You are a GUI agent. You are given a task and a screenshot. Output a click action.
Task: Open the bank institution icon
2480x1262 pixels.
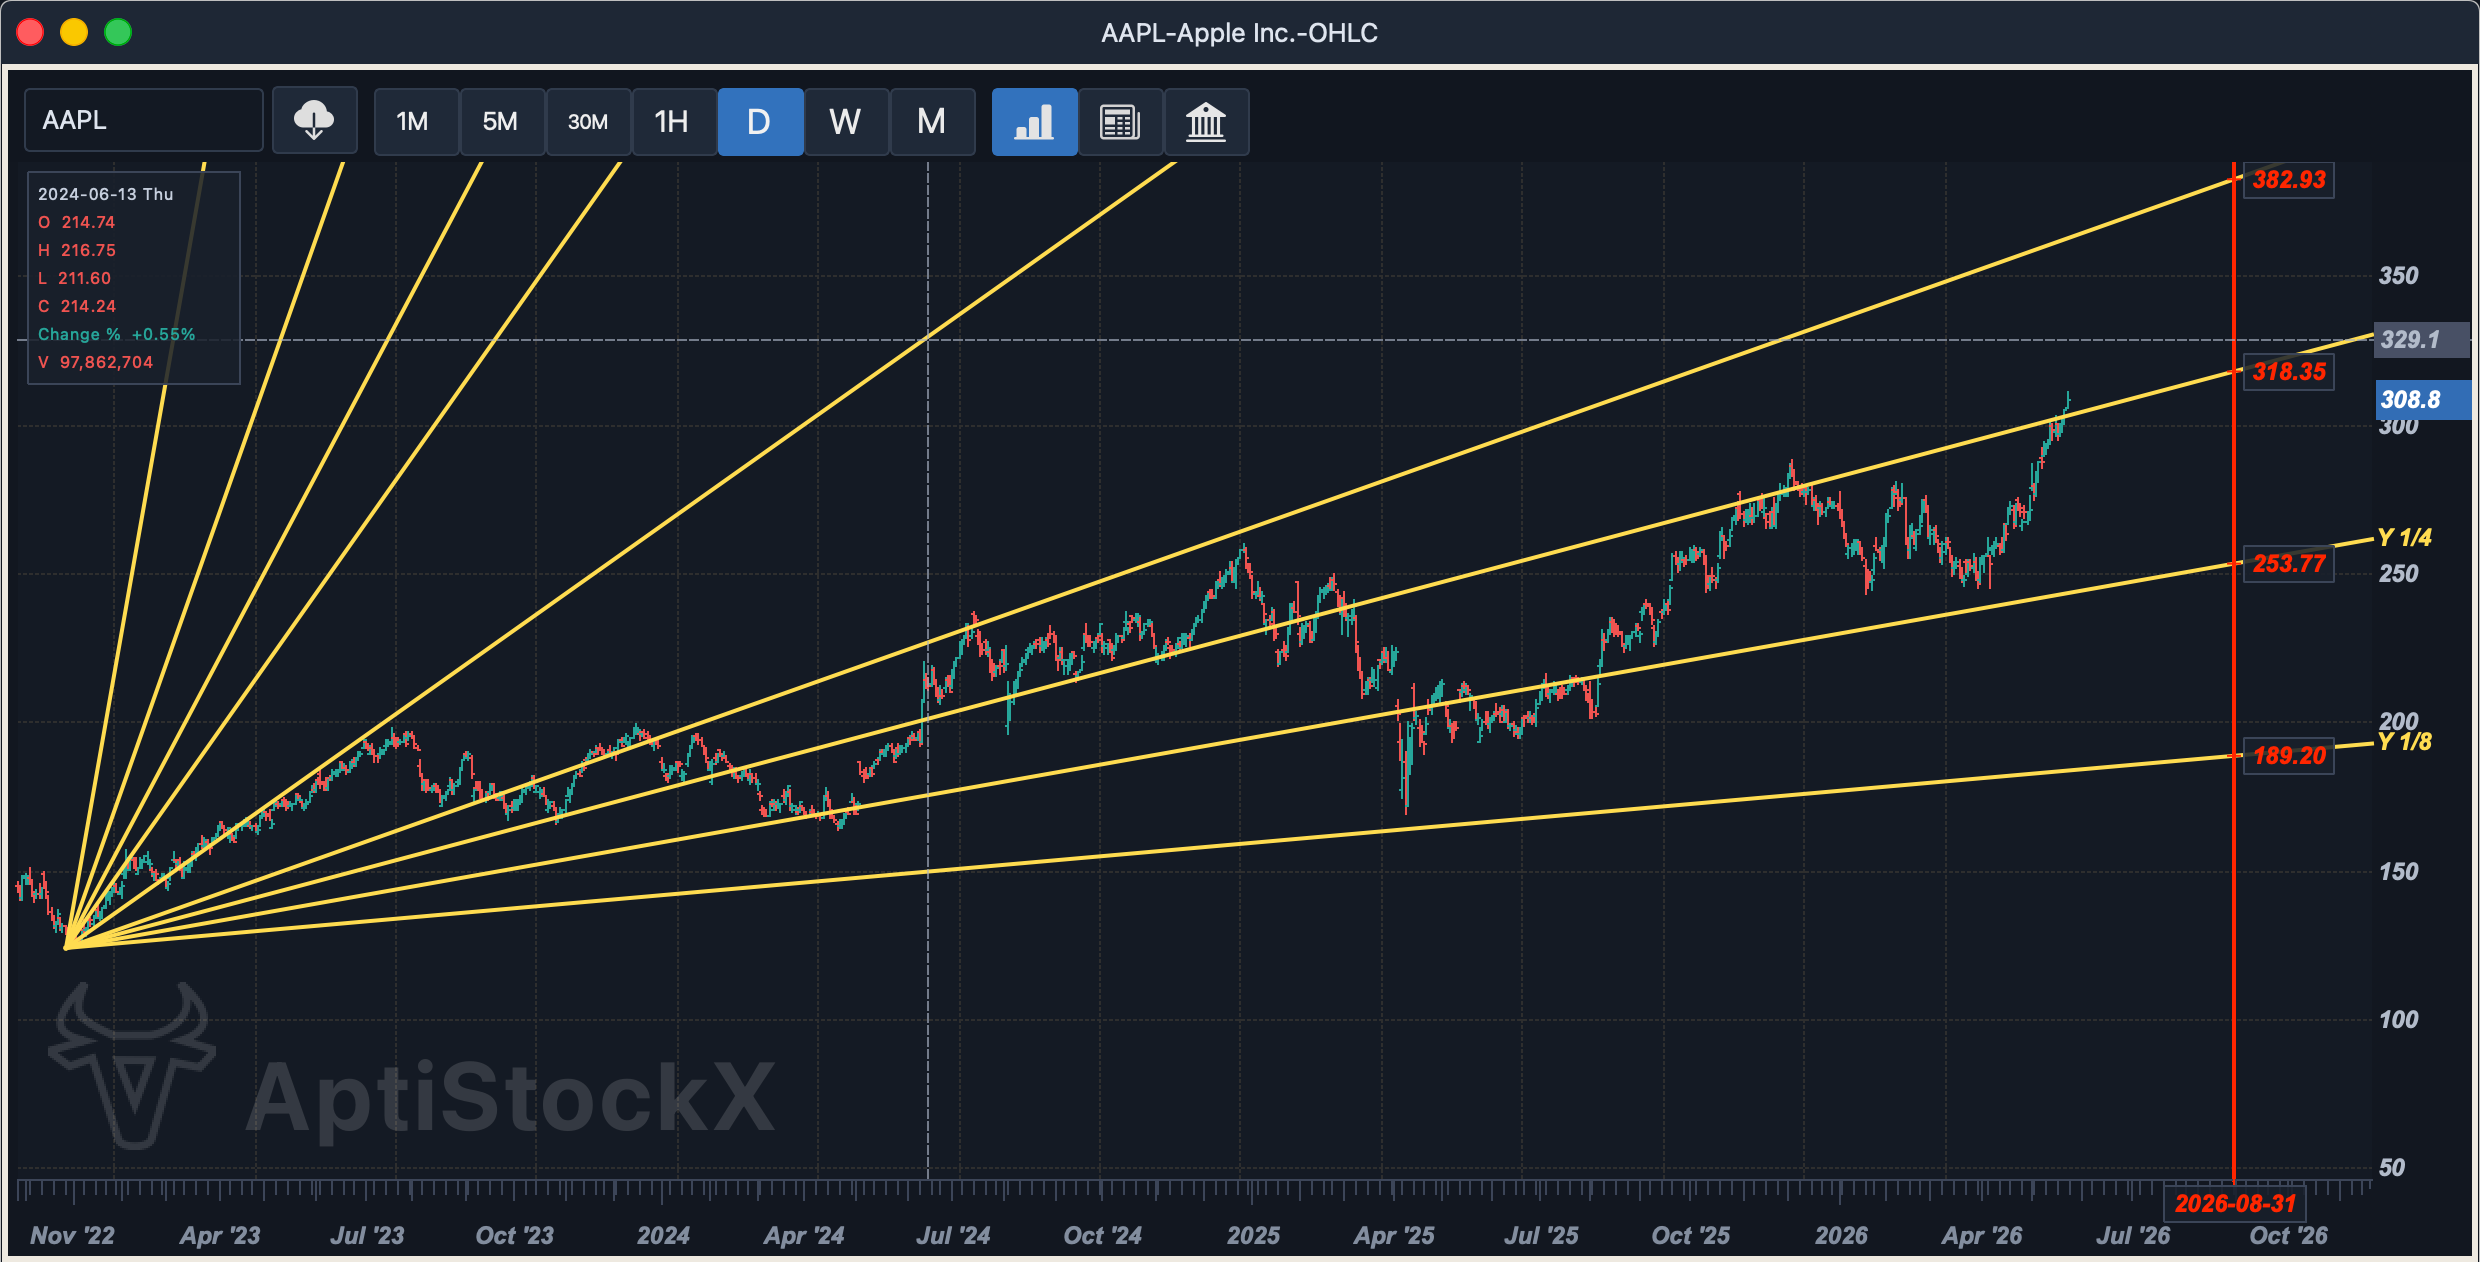click(1206, 121)
